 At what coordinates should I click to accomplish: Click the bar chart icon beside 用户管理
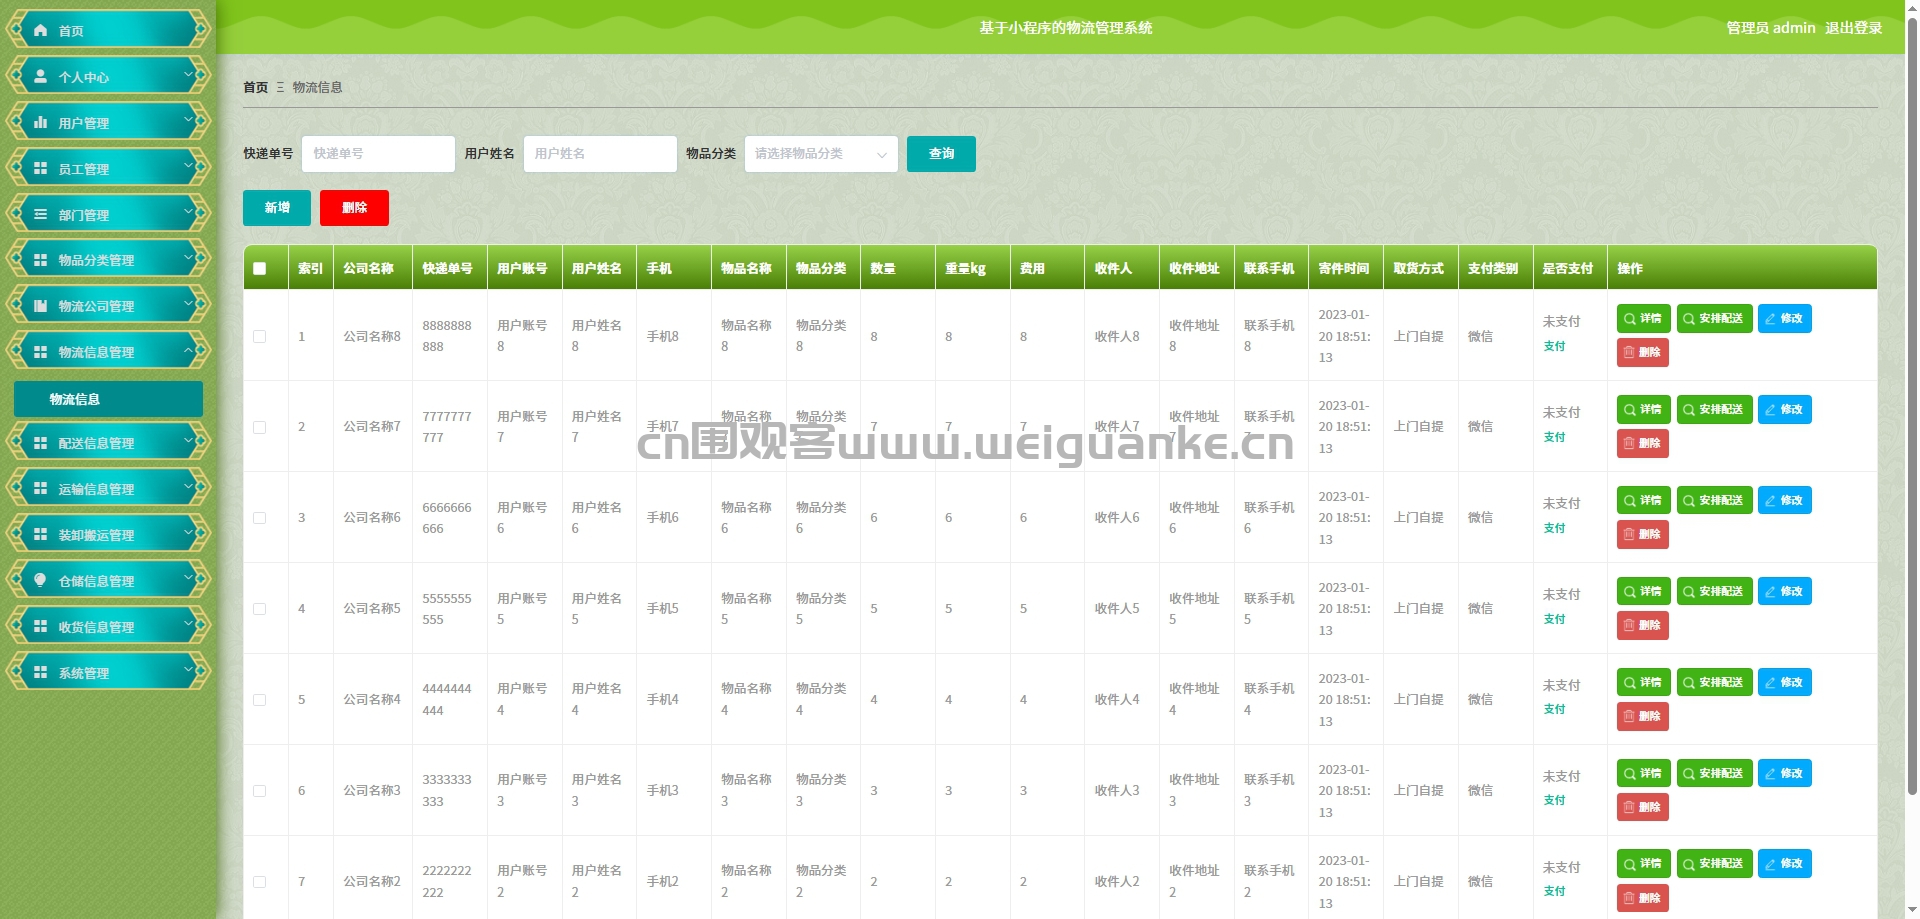click(x=40, y=122)
